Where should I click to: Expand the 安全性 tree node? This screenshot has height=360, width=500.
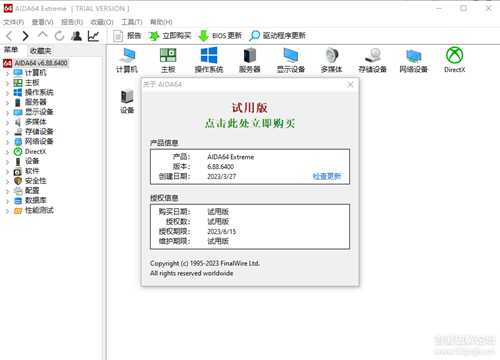coord(7,181)
